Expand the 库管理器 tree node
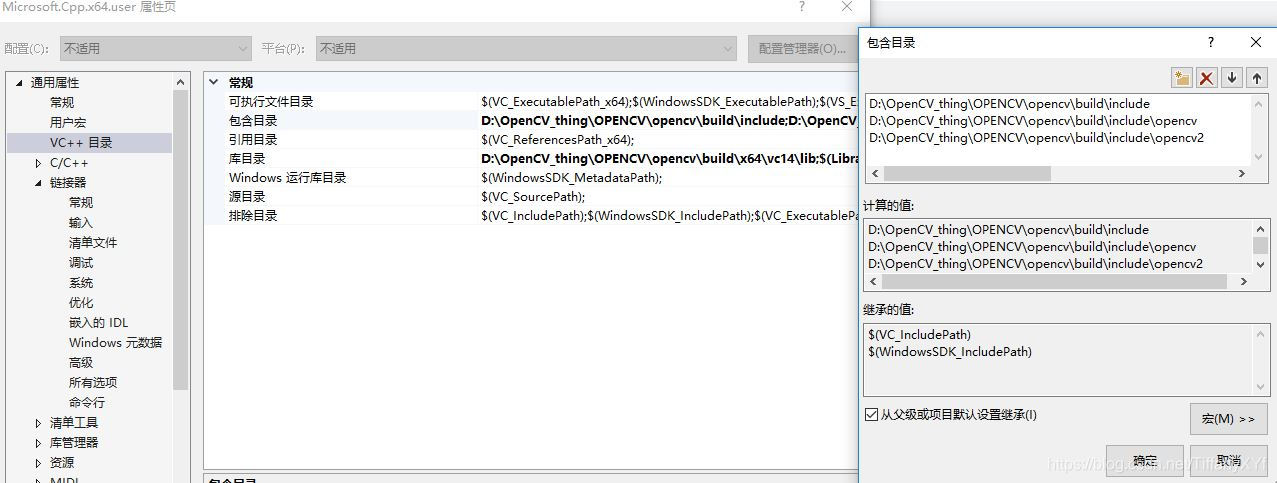The height and width of the screenshot is (483, 1277). (x=38, y=443)
